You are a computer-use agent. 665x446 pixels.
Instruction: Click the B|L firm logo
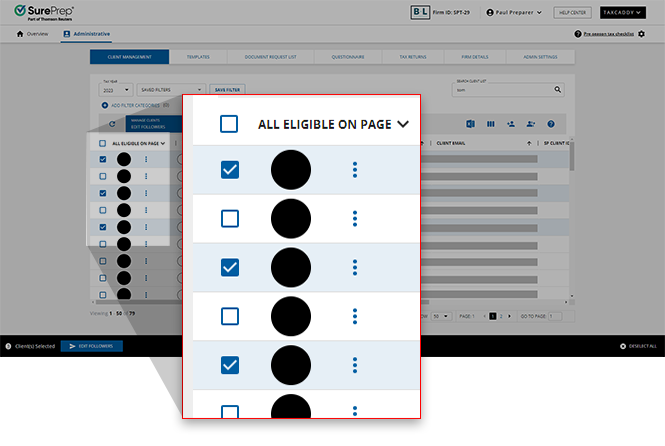point(420,12)
